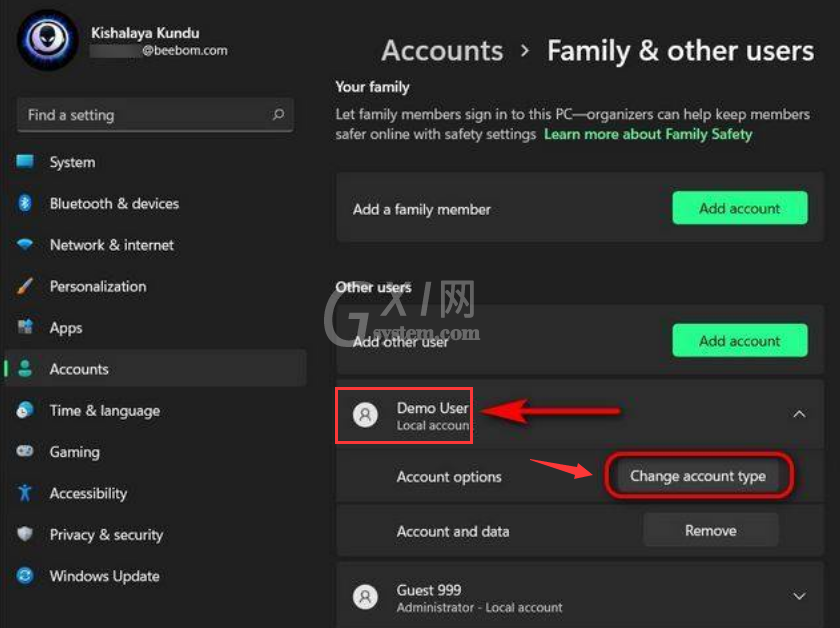
Task: Click Accounts in the breadcrumb
Action: 442,51
